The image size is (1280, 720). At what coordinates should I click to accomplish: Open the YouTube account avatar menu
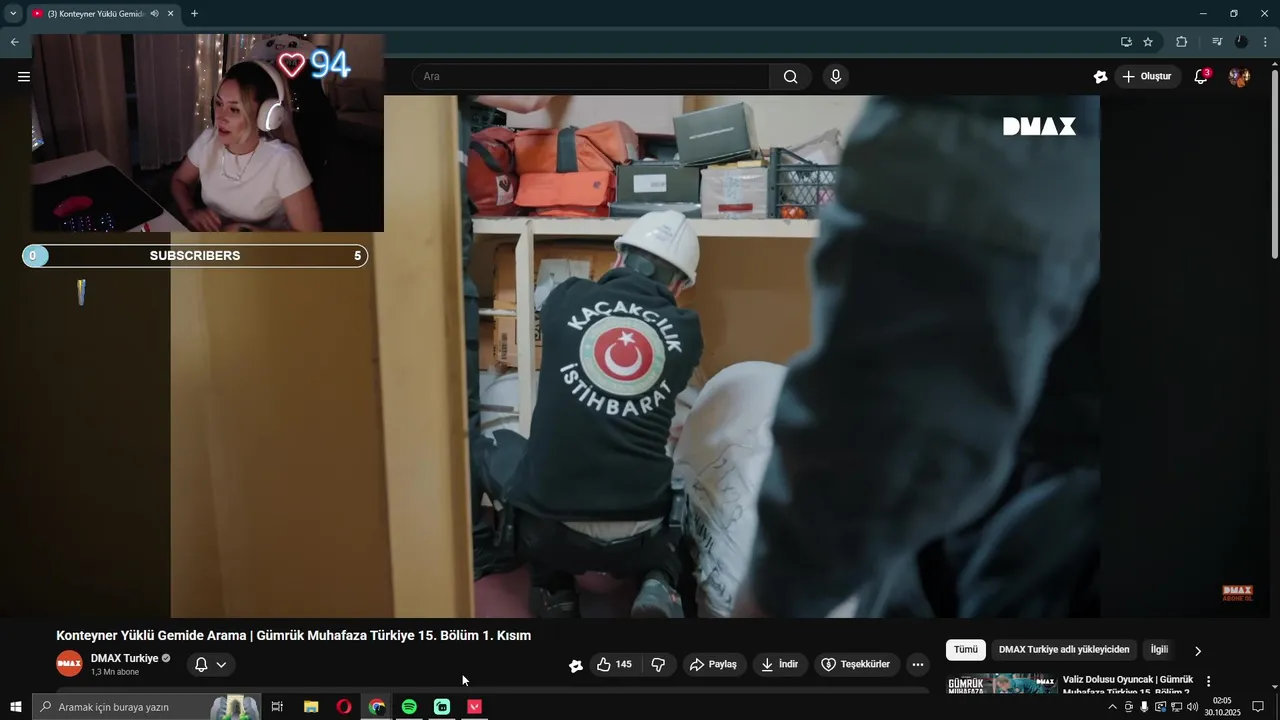tap(1239, 77)
